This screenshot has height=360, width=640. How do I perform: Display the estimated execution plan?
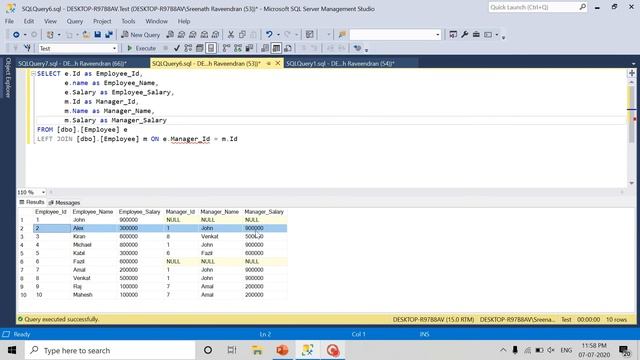[x=188, y=48]
